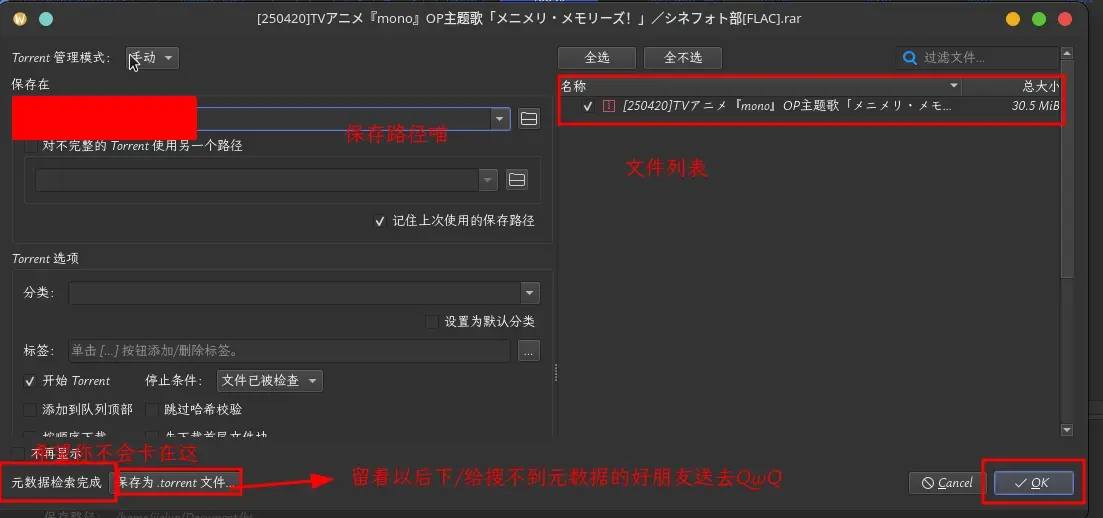Click the 全不选 button
This screenshot has width=1103, height=518.
(x=682, y=58)
